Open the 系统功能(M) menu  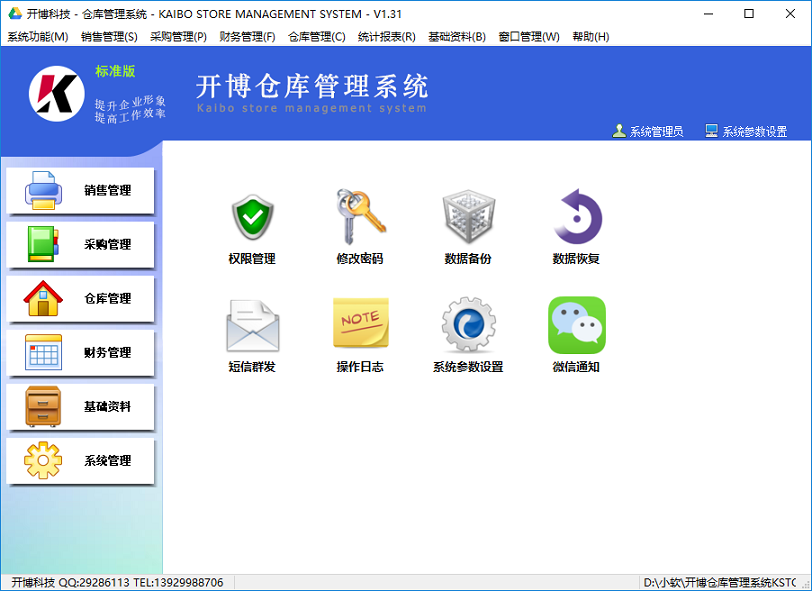[38, 37]
